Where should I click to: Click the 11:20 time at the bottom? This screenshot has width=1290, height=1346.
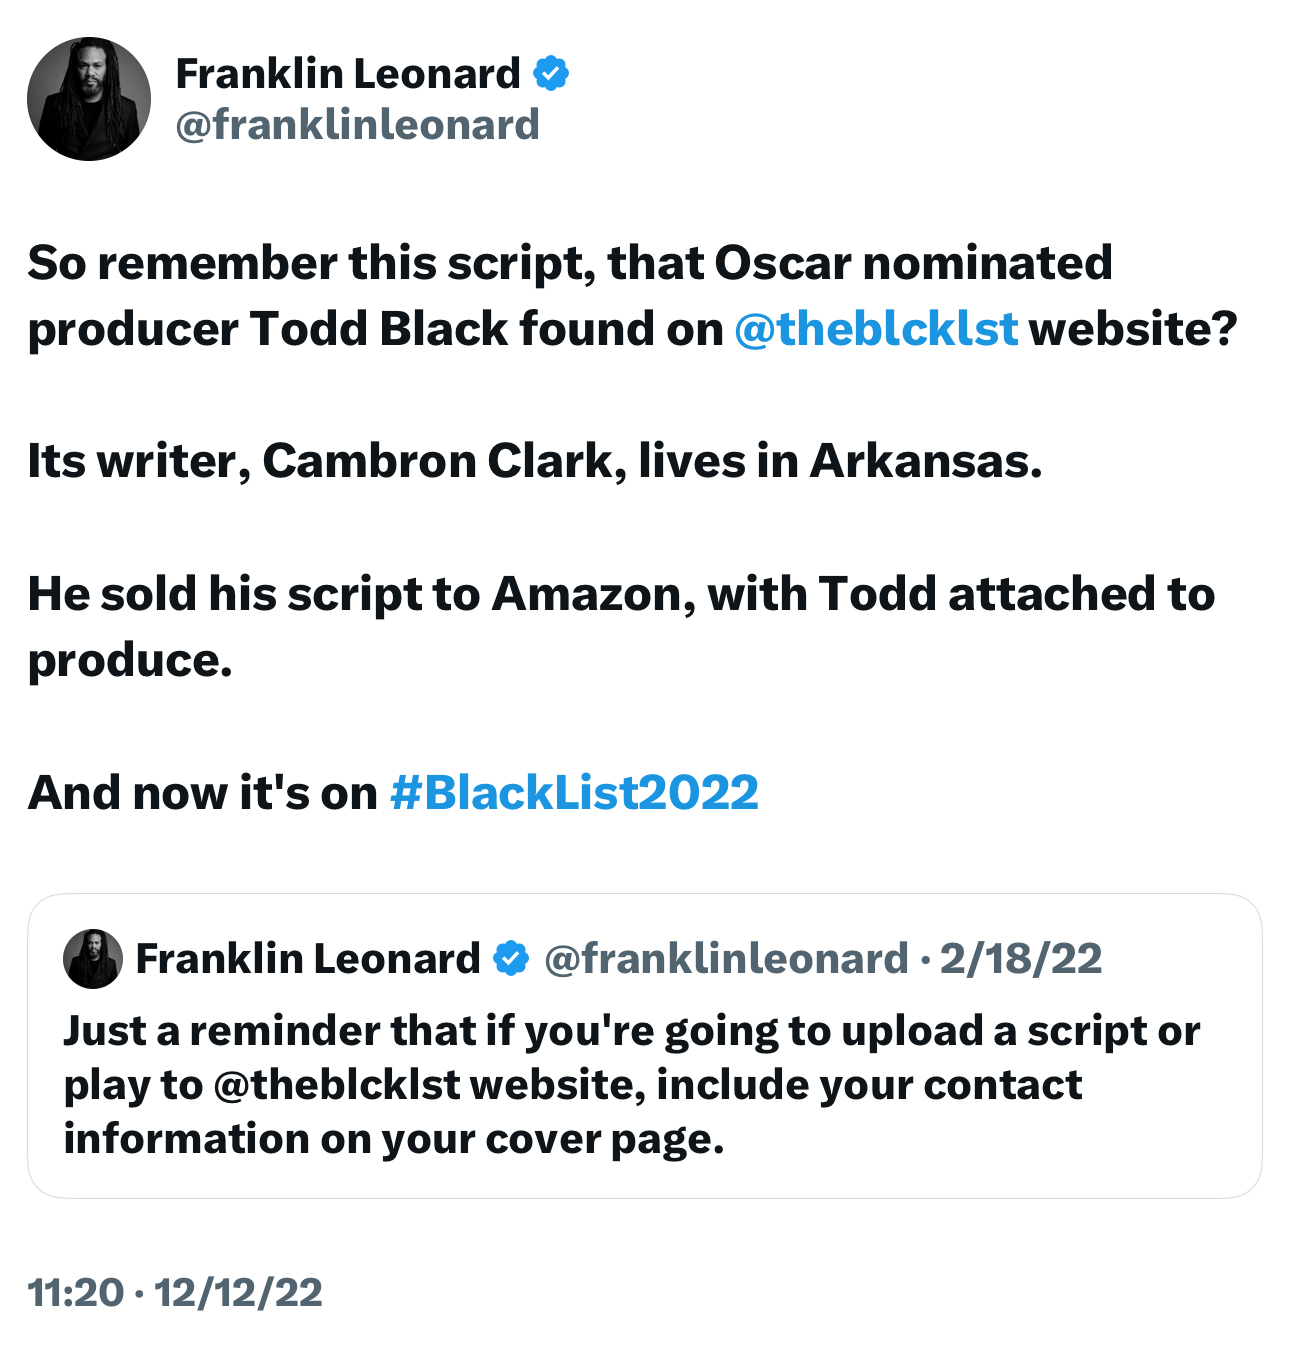pyautogui.click(x=75, y=1292)
